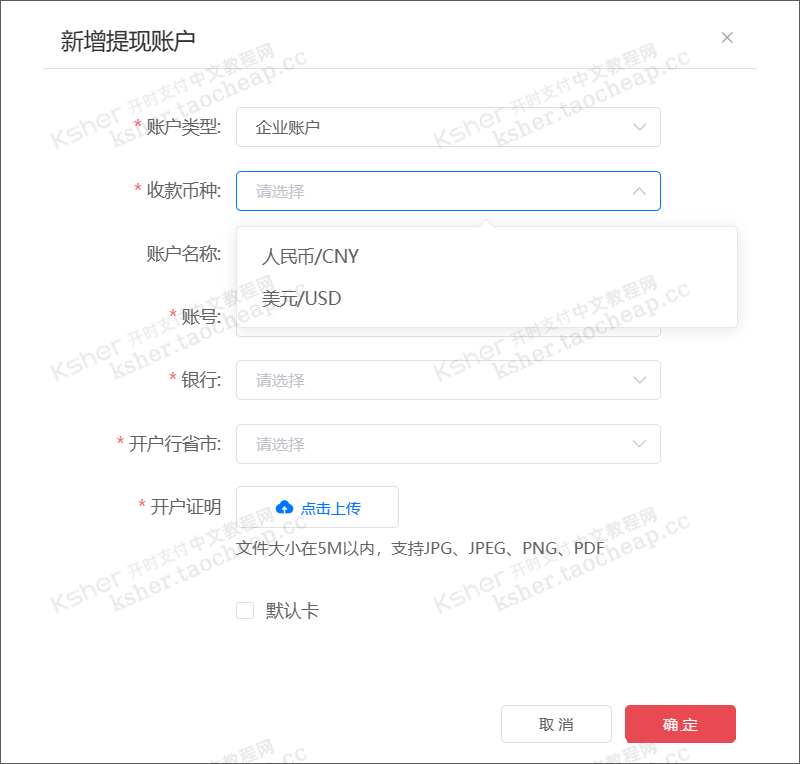Close the 新增提现账户 dialog with X
This screenshot has width=800, height=764.
(x=727, y=37)
